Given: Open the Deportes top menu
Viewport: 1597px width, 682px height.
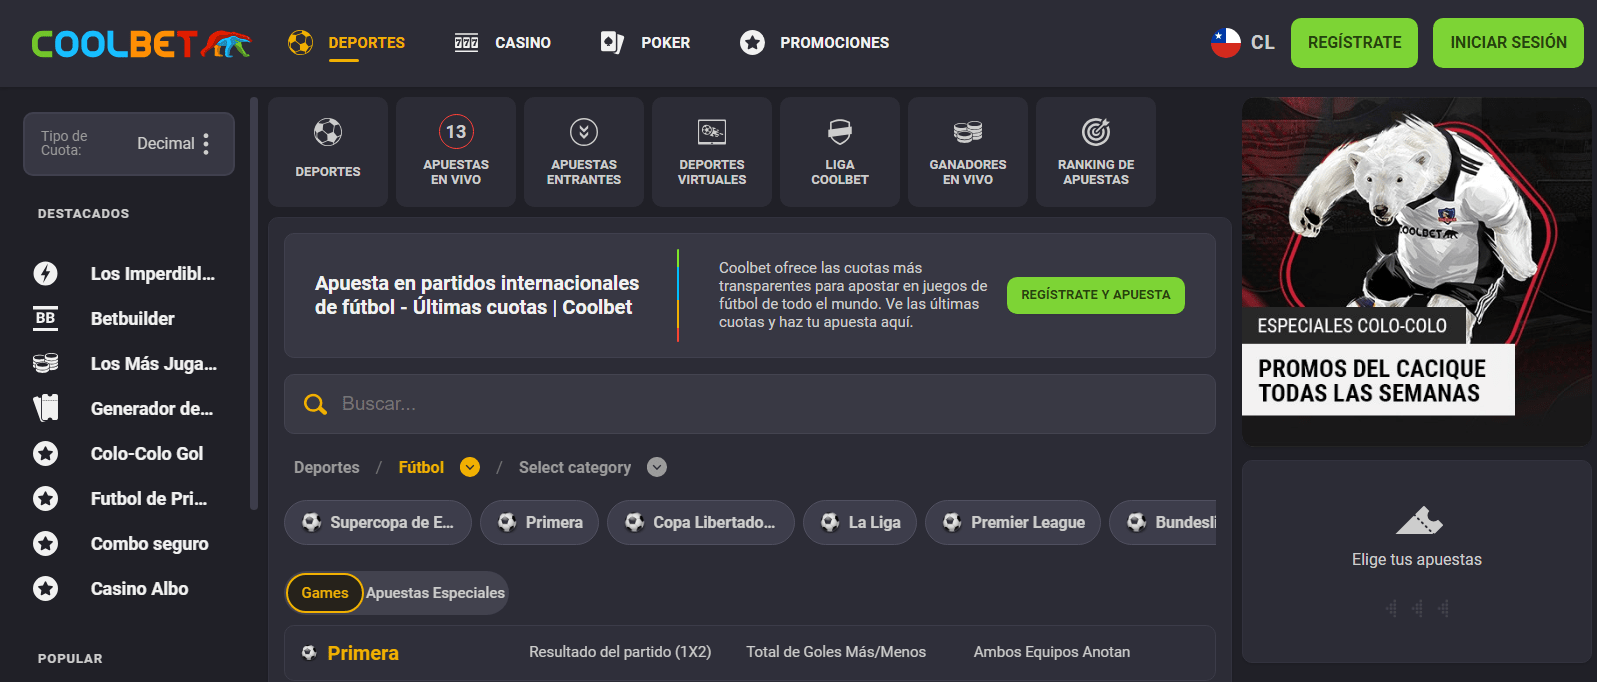Looking at the screenshot, I should point(366,43).
